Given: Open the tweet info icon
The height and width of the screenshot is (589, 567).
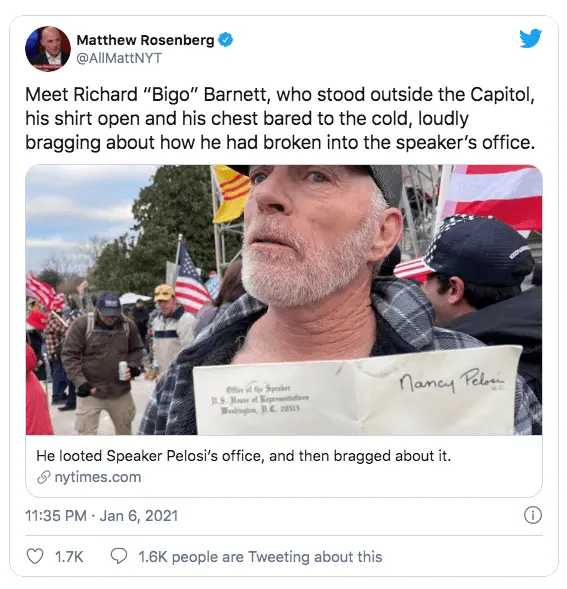Looking at the screenshot, I should 533,515.
